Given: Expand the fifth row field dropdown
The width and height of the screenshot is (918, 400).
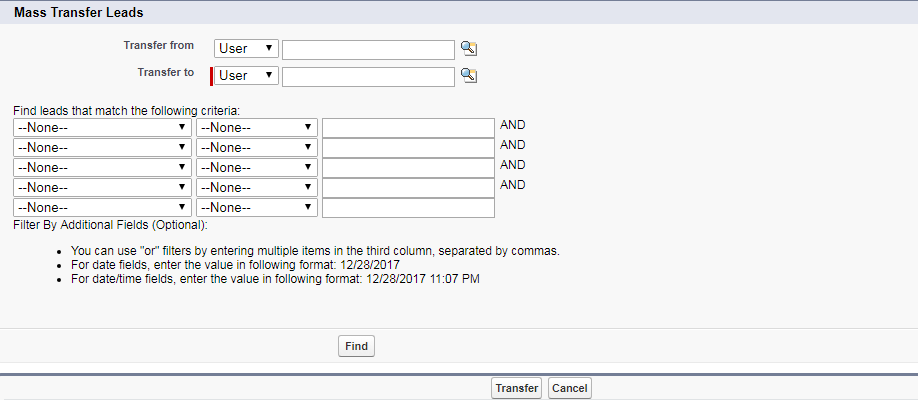Looking at the screenshot, I should pos(102,207).
